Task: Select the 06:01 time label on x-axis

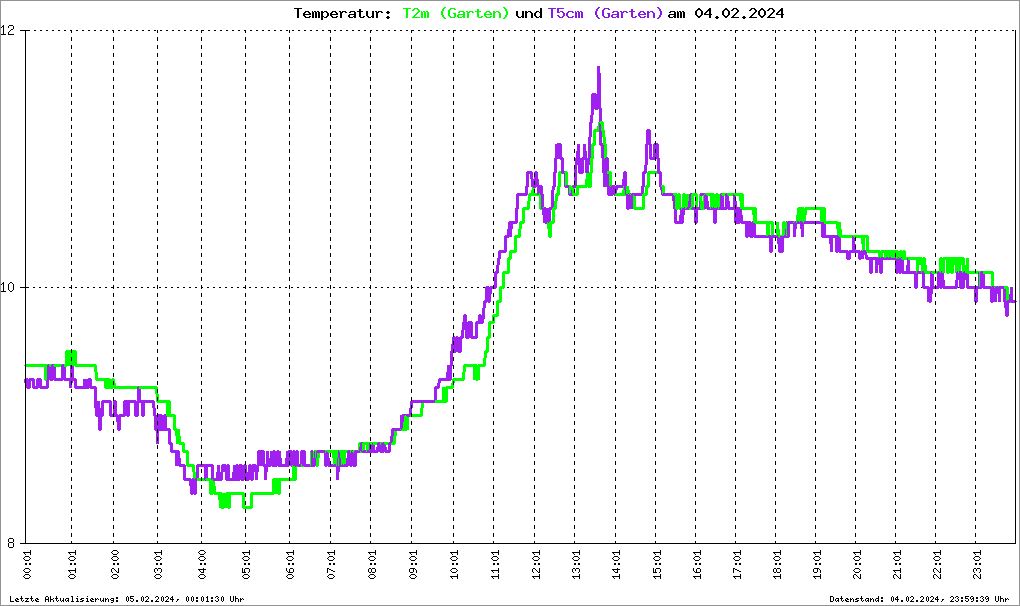Action: (x=289, y=567)
